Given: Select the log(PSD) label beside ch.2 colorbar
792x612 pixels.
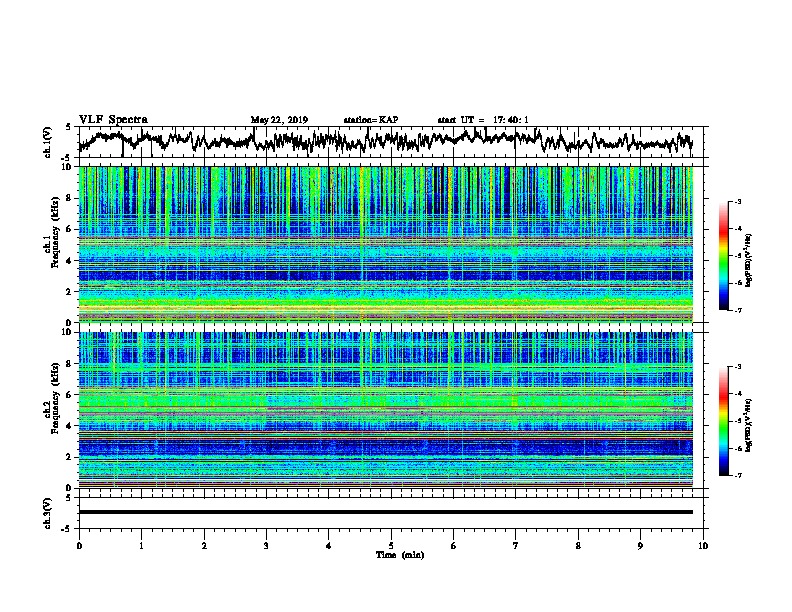Looking at the screenshot, I should click(749, 425).
